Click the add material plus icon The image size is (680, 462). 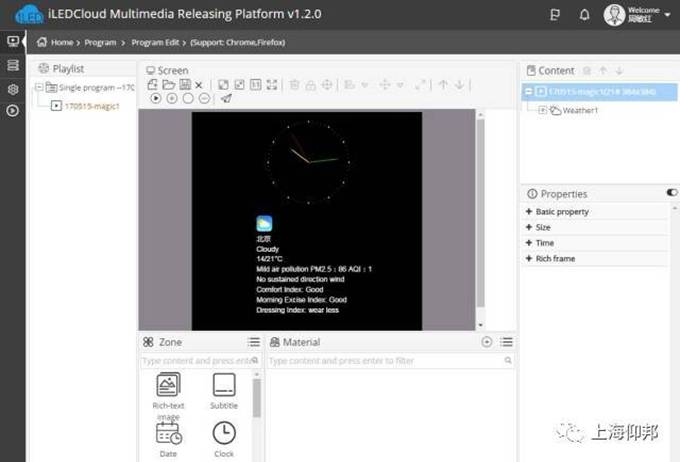(x=487, y=342)
